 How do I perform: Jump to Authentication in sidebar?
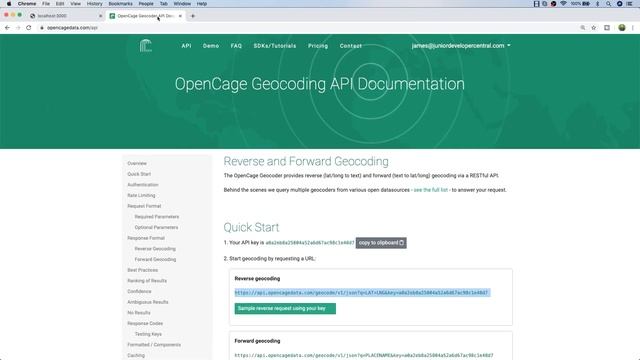(142, 184)
